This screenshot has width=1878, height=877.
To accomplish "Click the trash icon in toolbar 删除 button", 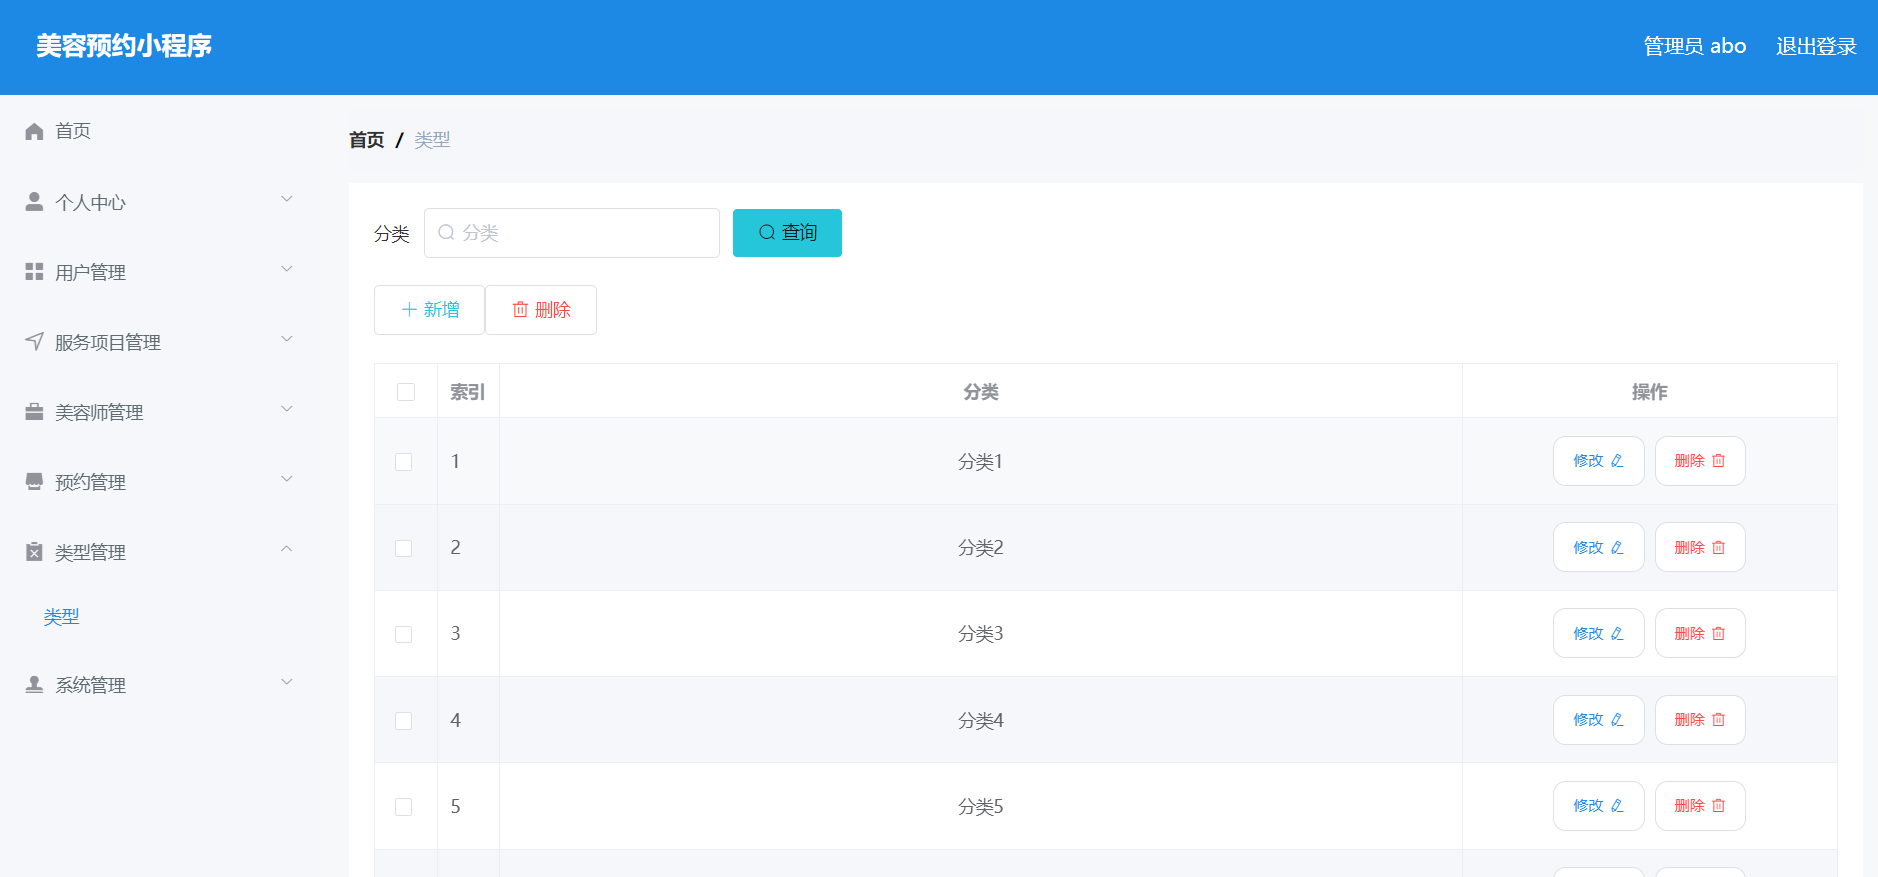I will point(520,310).
